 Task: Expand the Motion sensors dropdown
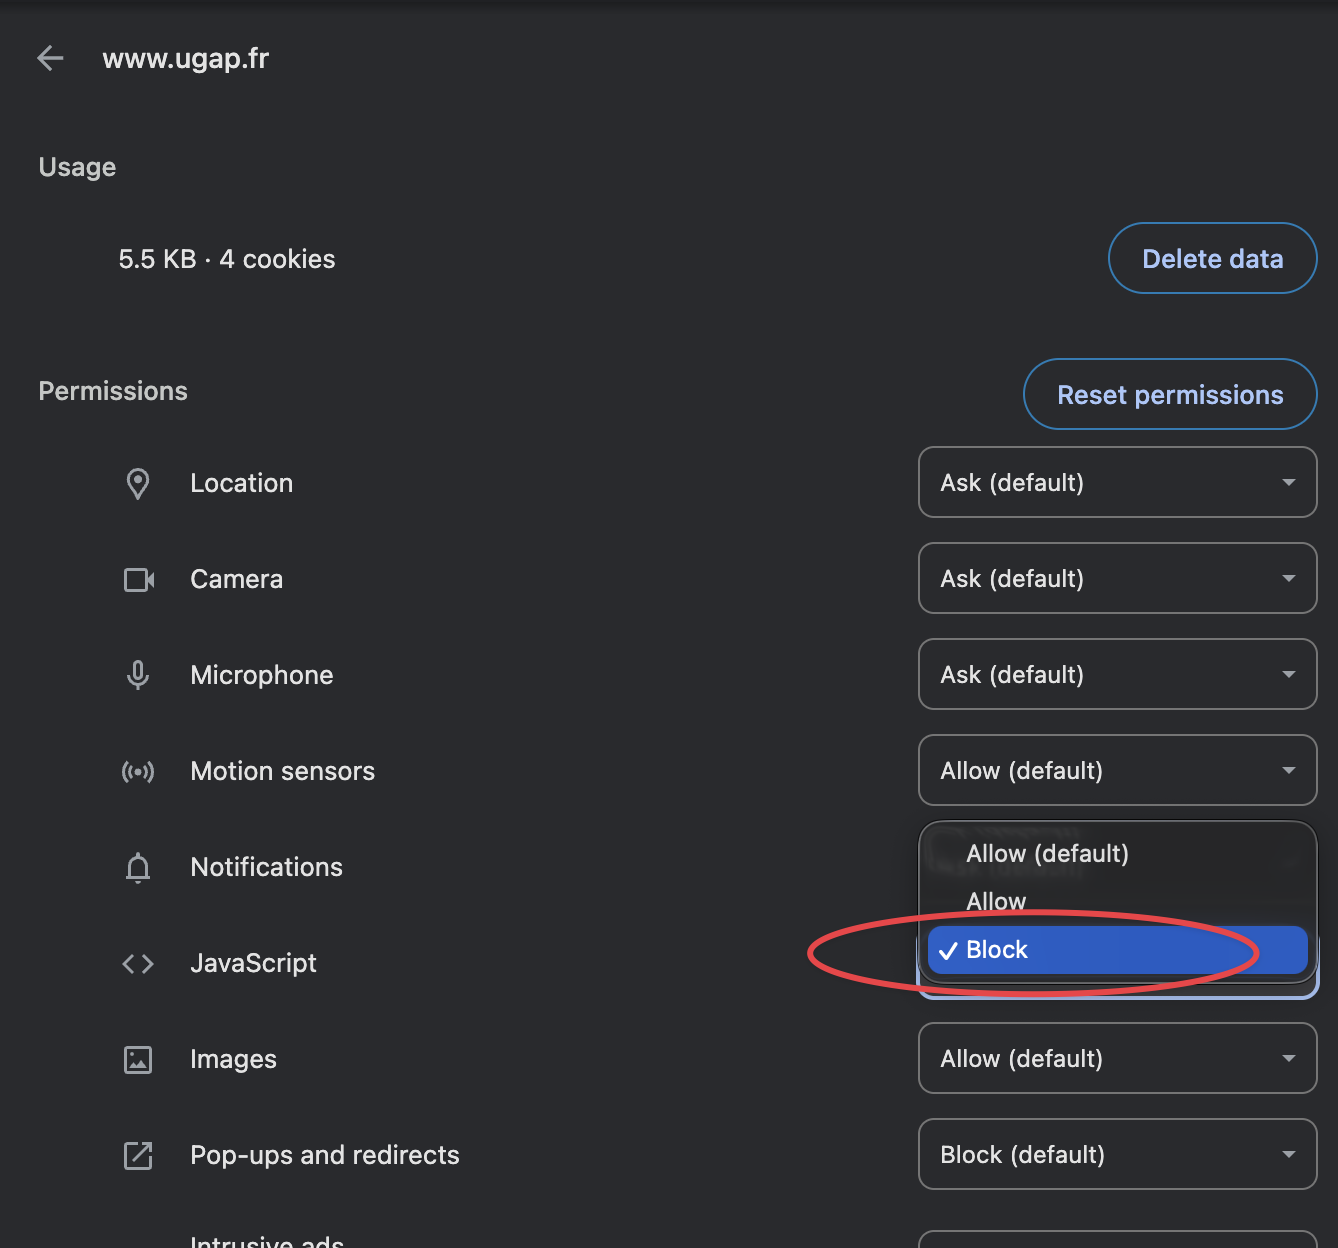(1117, 771)
